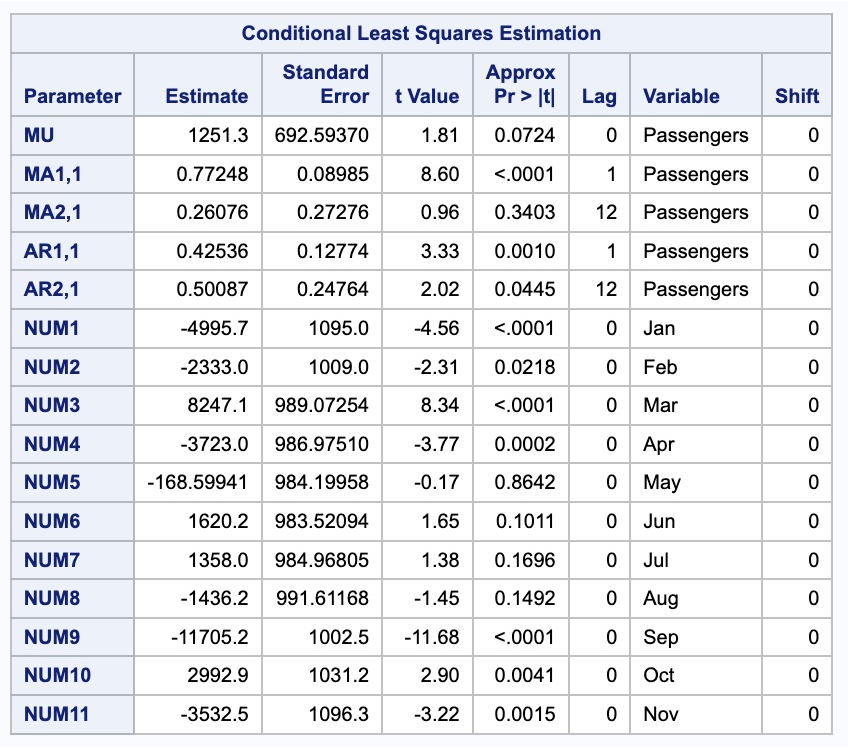
Task: Click the MA2,1 standard error 0.27276
Action: tap(333, 213)
